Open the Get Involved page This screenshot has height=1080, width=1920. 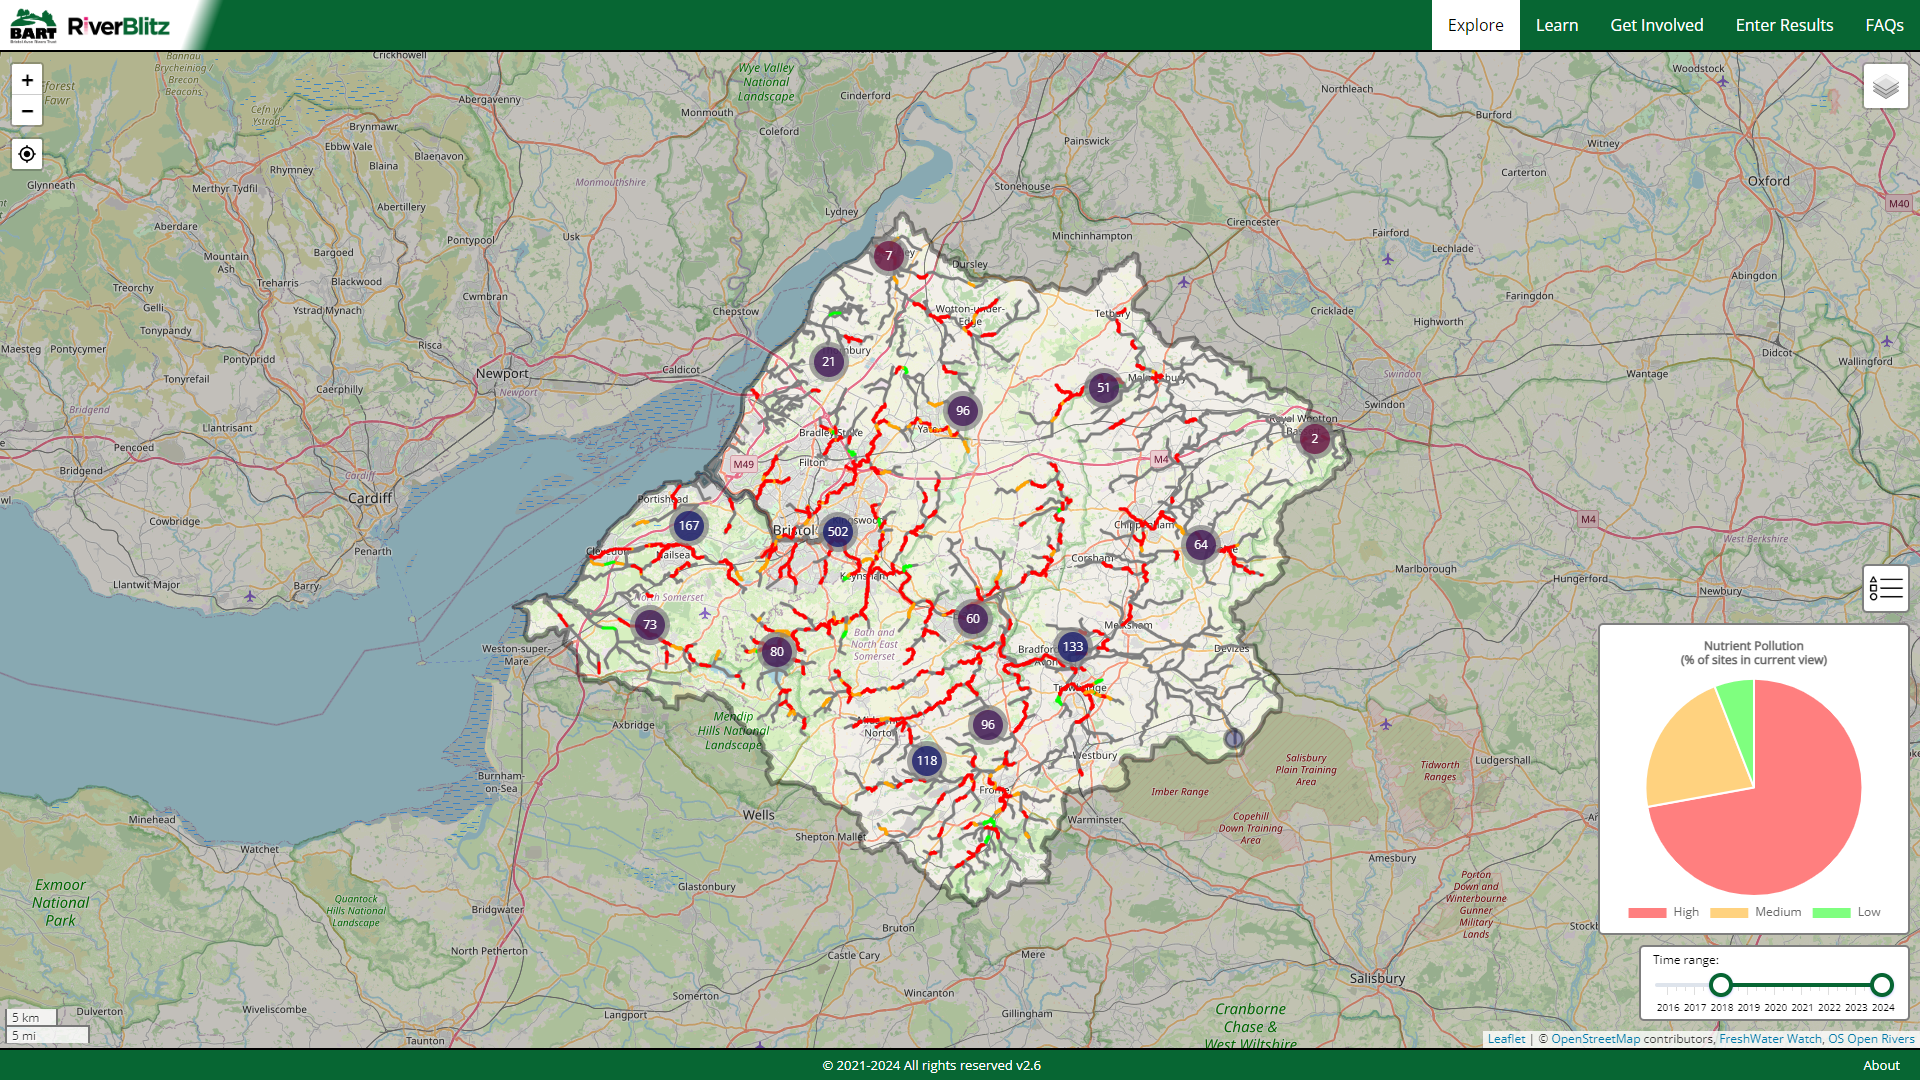point(1656,25)
